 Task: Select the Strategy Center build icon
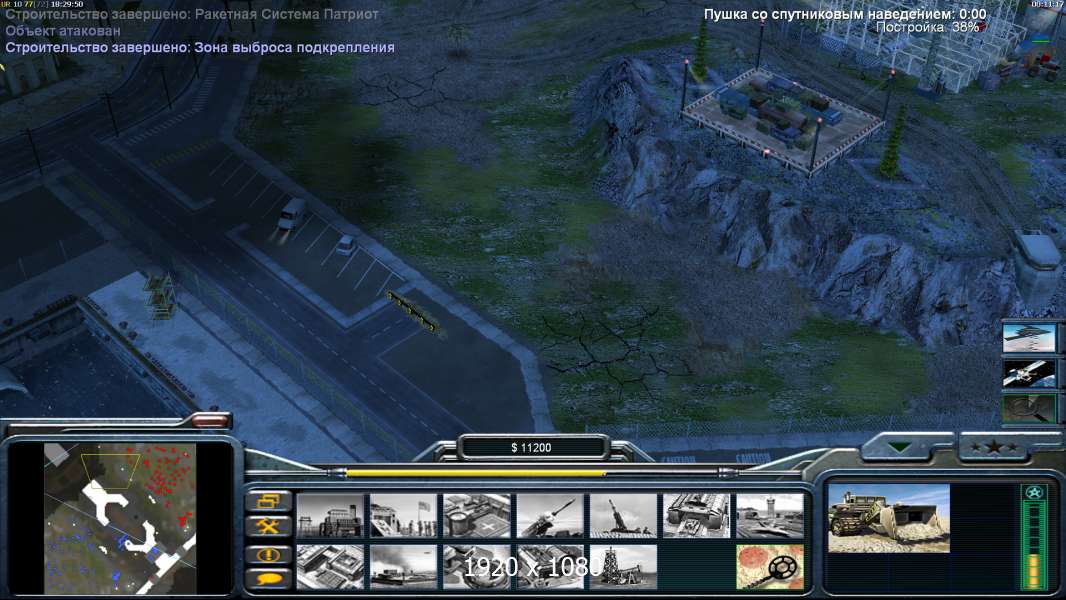330,567
